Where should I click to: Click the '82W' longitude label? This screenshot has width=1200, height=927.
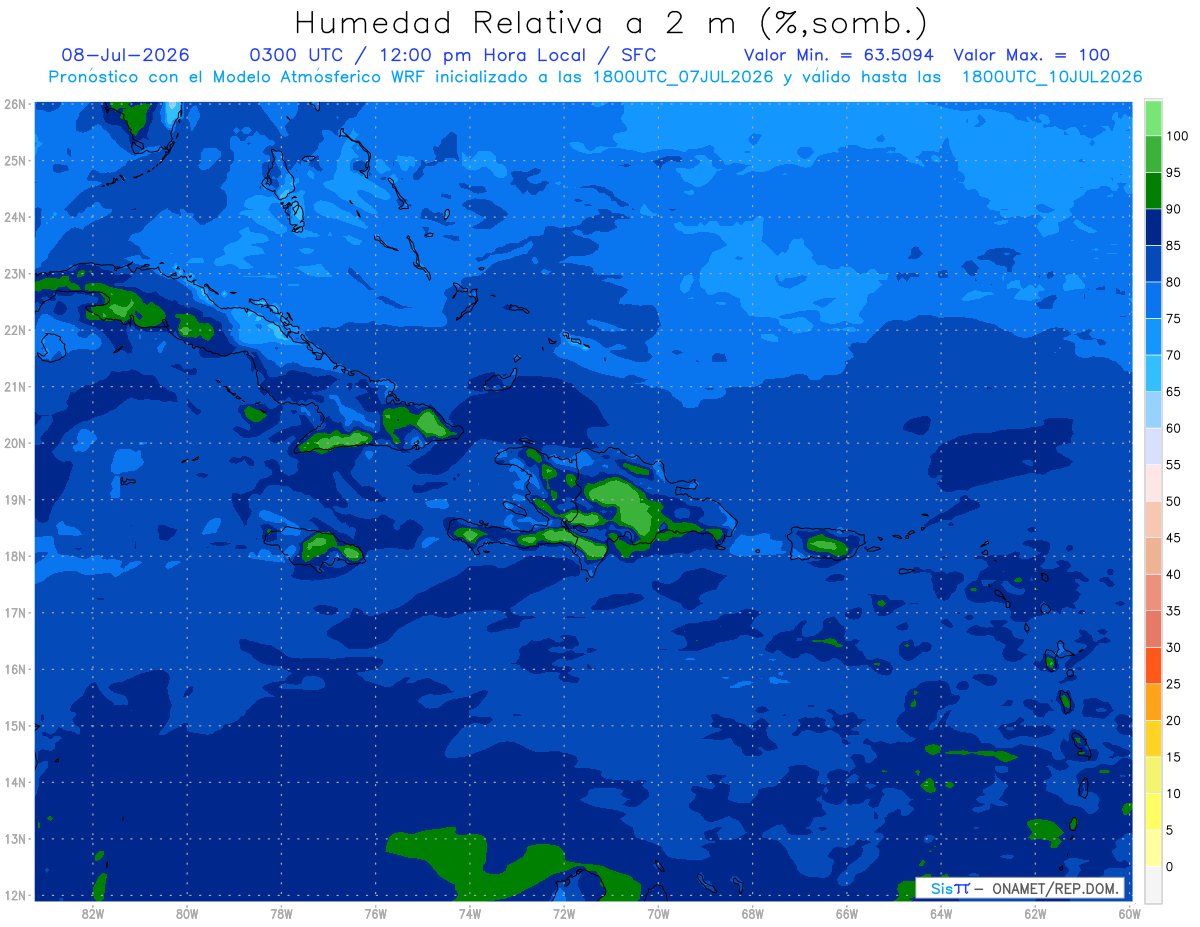93,913
